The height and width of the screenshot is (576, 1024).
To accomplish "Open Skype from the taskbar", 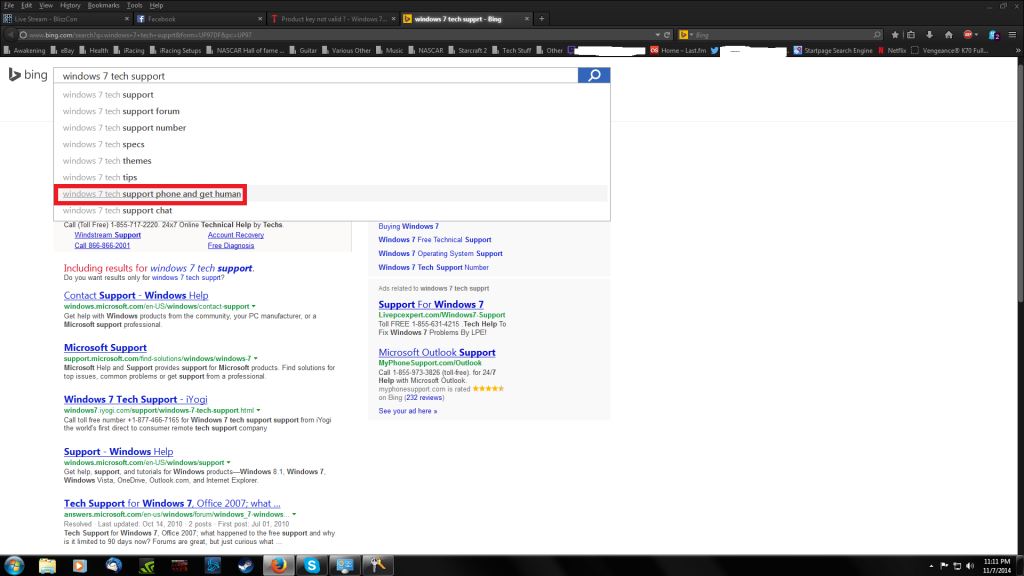I will 312,566.
